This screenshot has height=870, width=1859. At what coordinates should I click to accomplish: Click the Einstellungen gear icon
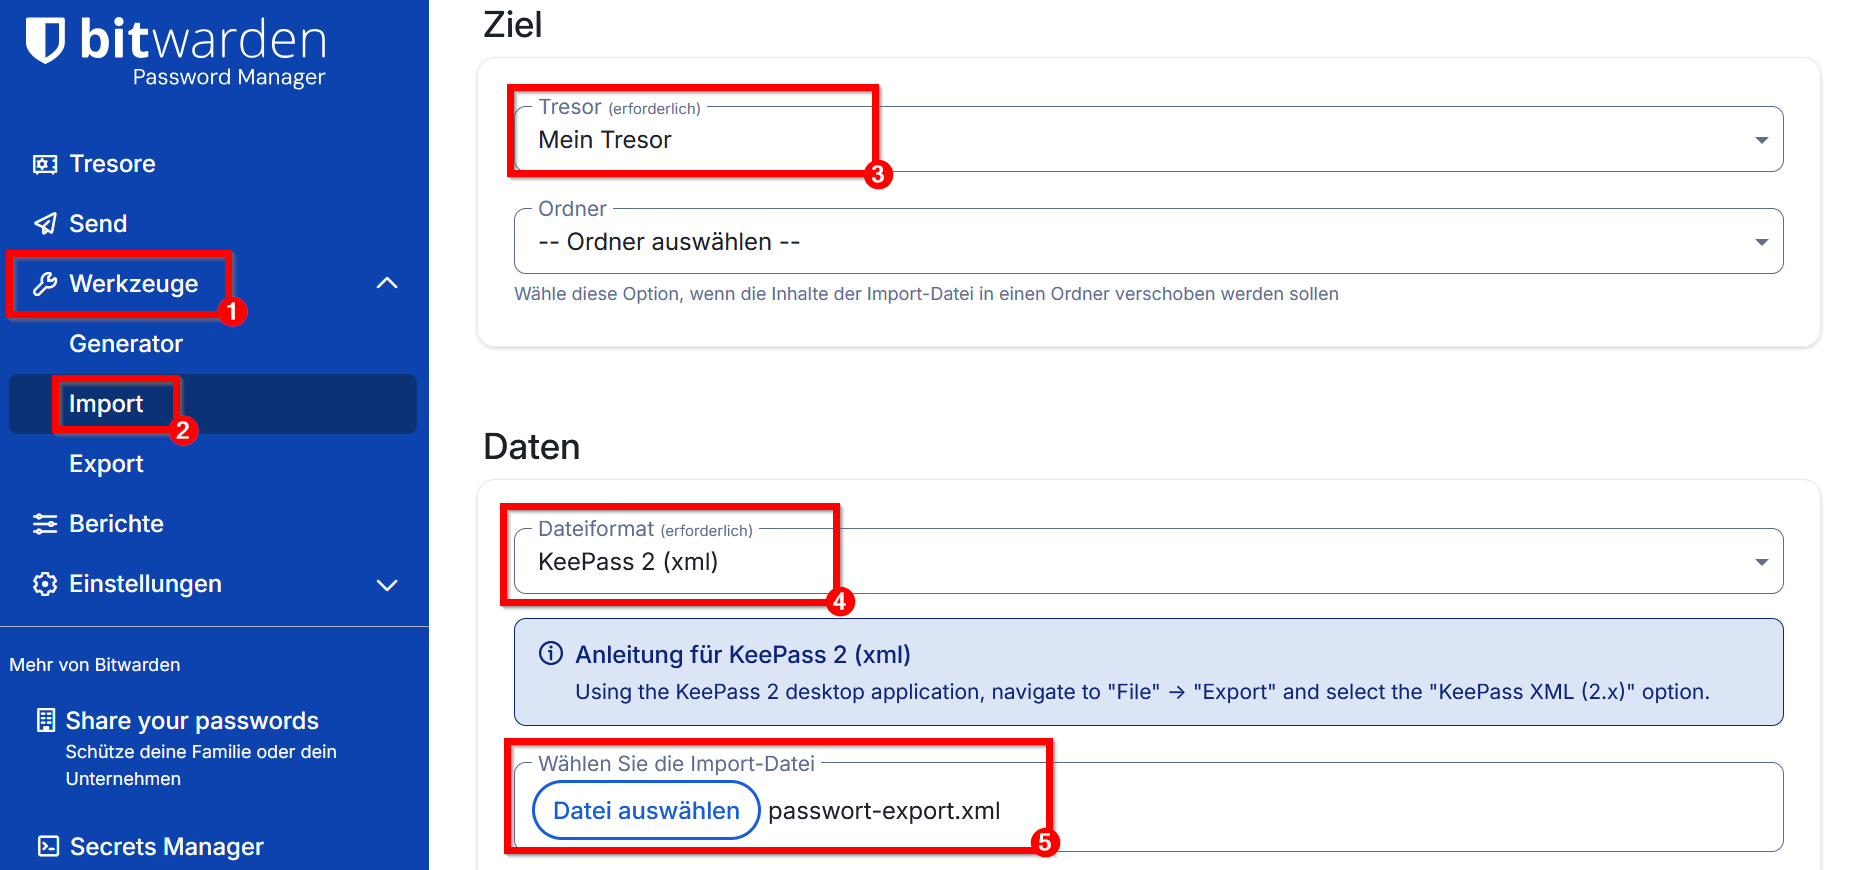pos(45,584)
